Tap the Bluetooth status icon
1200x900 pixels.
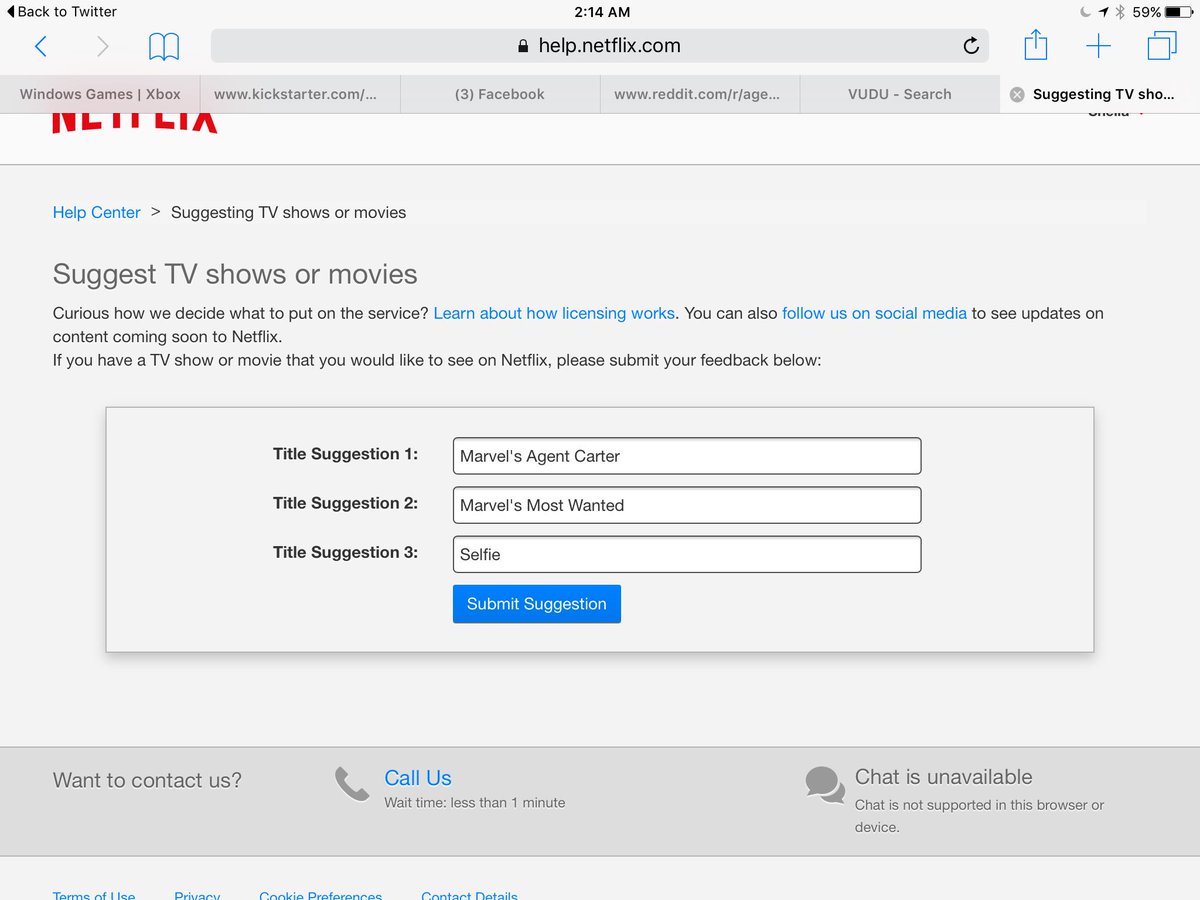click(x=1121, y=12)
